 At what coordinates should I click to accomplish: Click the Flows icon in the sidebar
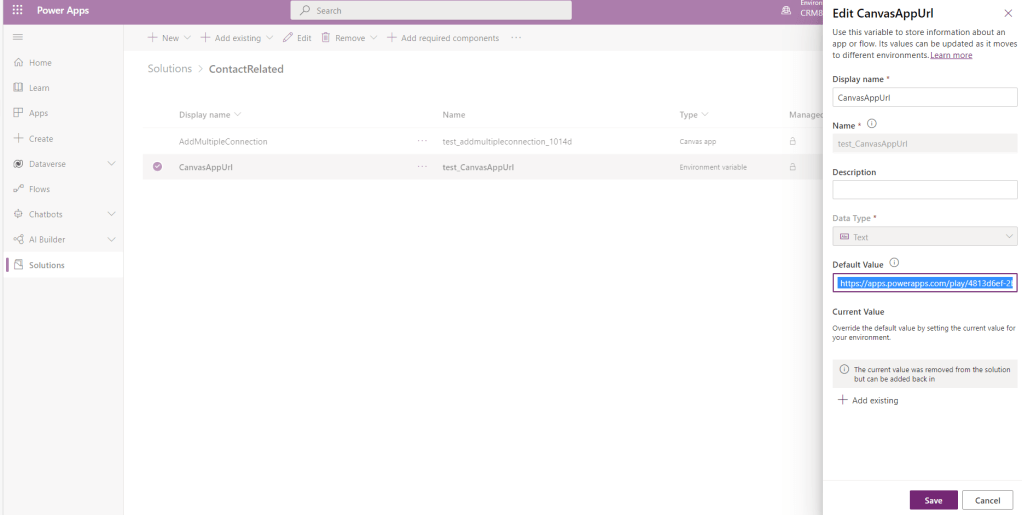(18, 189)
